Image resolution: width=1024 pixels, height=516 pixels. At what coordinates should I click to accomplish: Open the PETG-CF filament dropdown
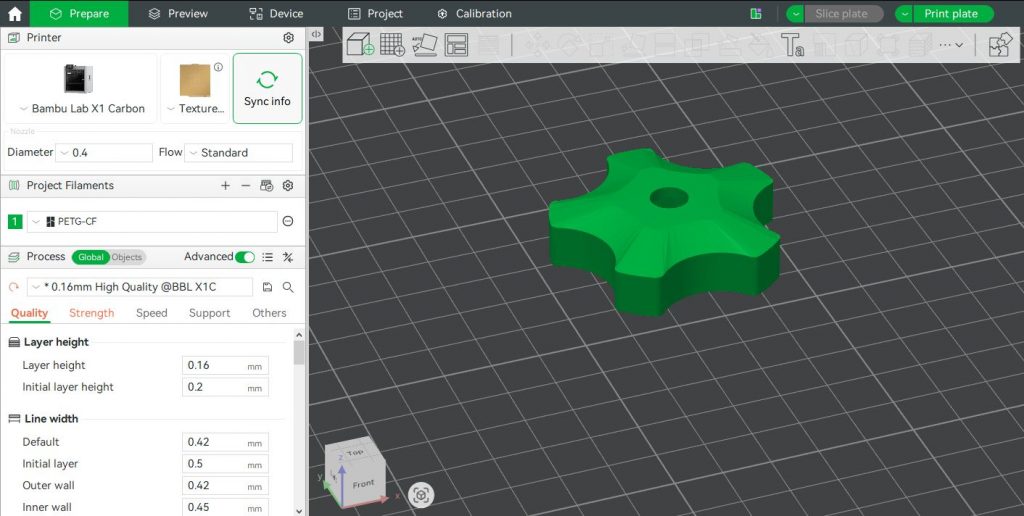(150, 222)
